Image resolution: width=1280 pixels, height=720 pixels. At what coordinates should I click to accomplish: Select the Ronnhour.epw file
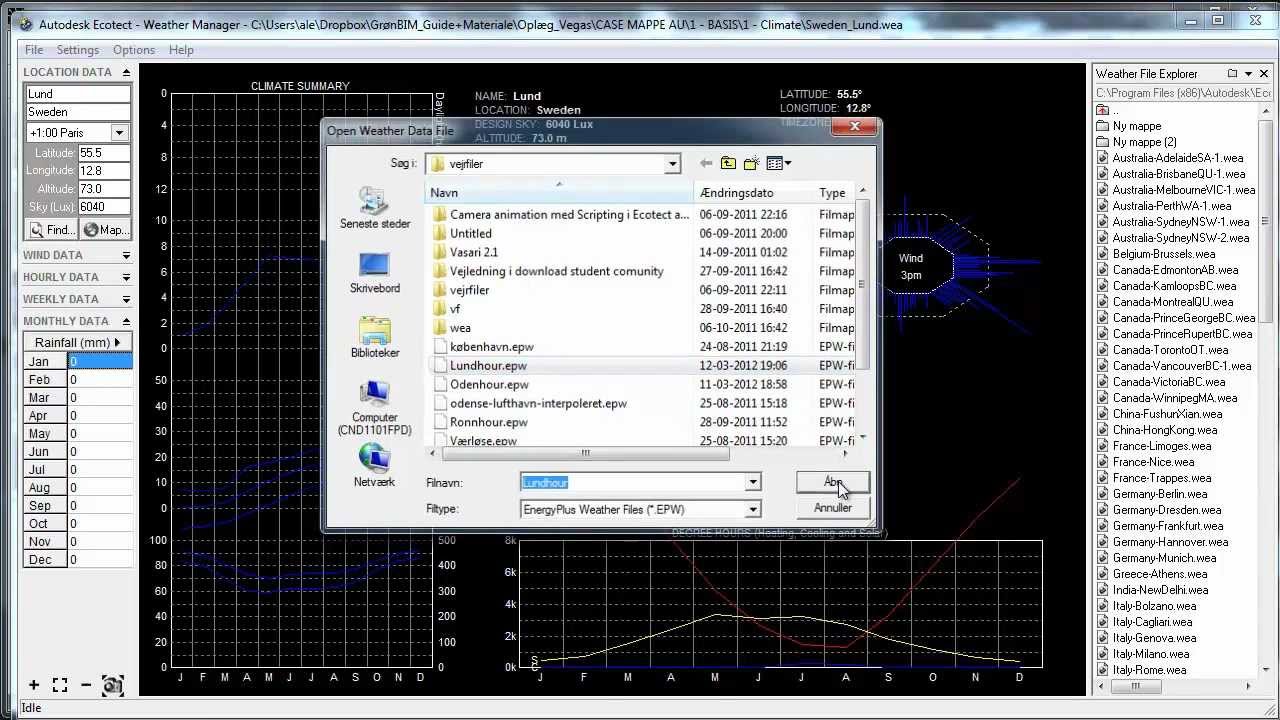click(x=488, y=422)
